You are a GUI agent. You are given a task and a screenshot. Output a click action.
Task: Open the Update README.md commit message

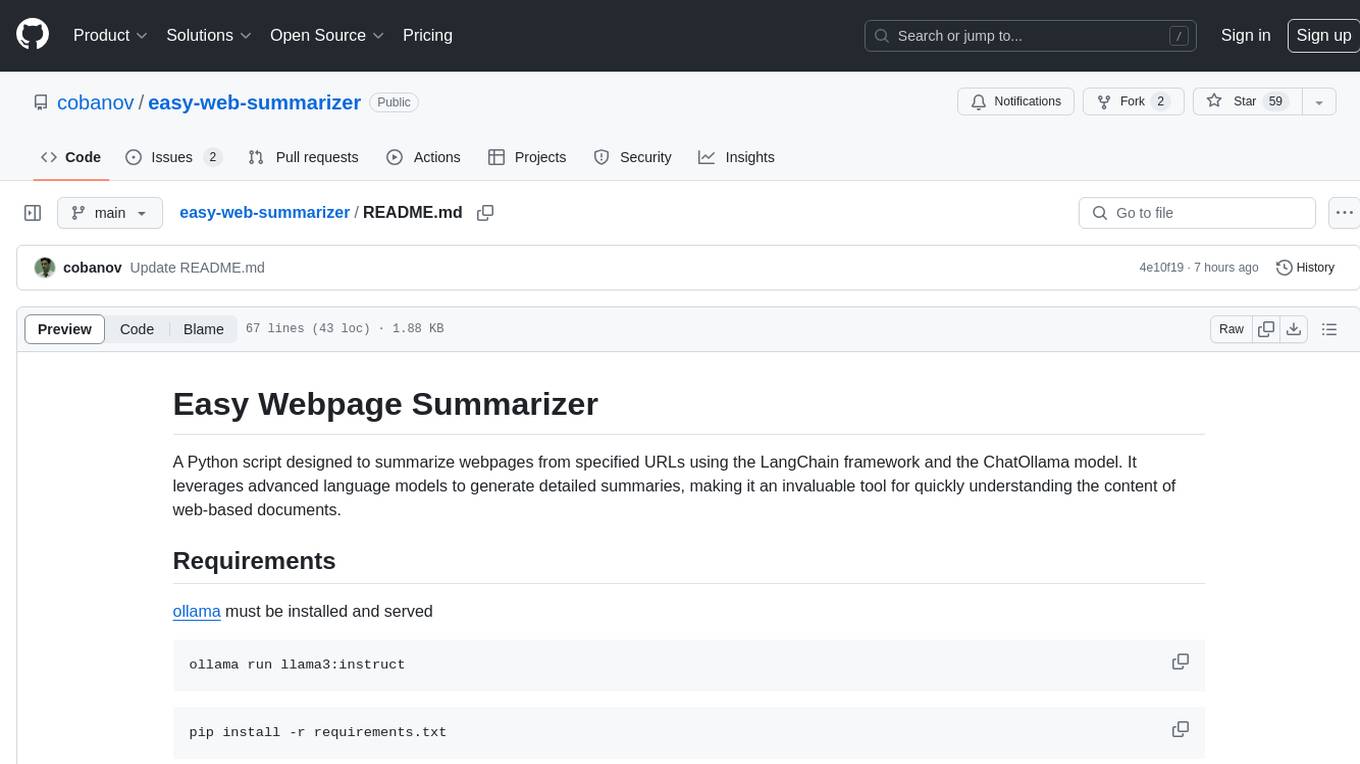197,268
